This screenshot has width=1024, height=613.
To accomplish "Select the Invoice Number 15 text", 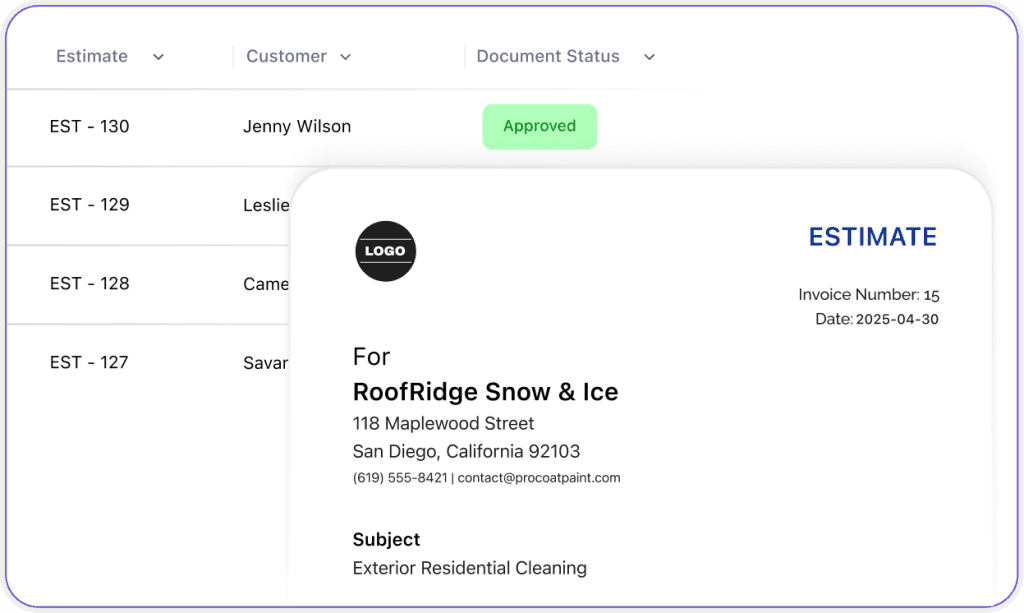I will tap(868, 295).
